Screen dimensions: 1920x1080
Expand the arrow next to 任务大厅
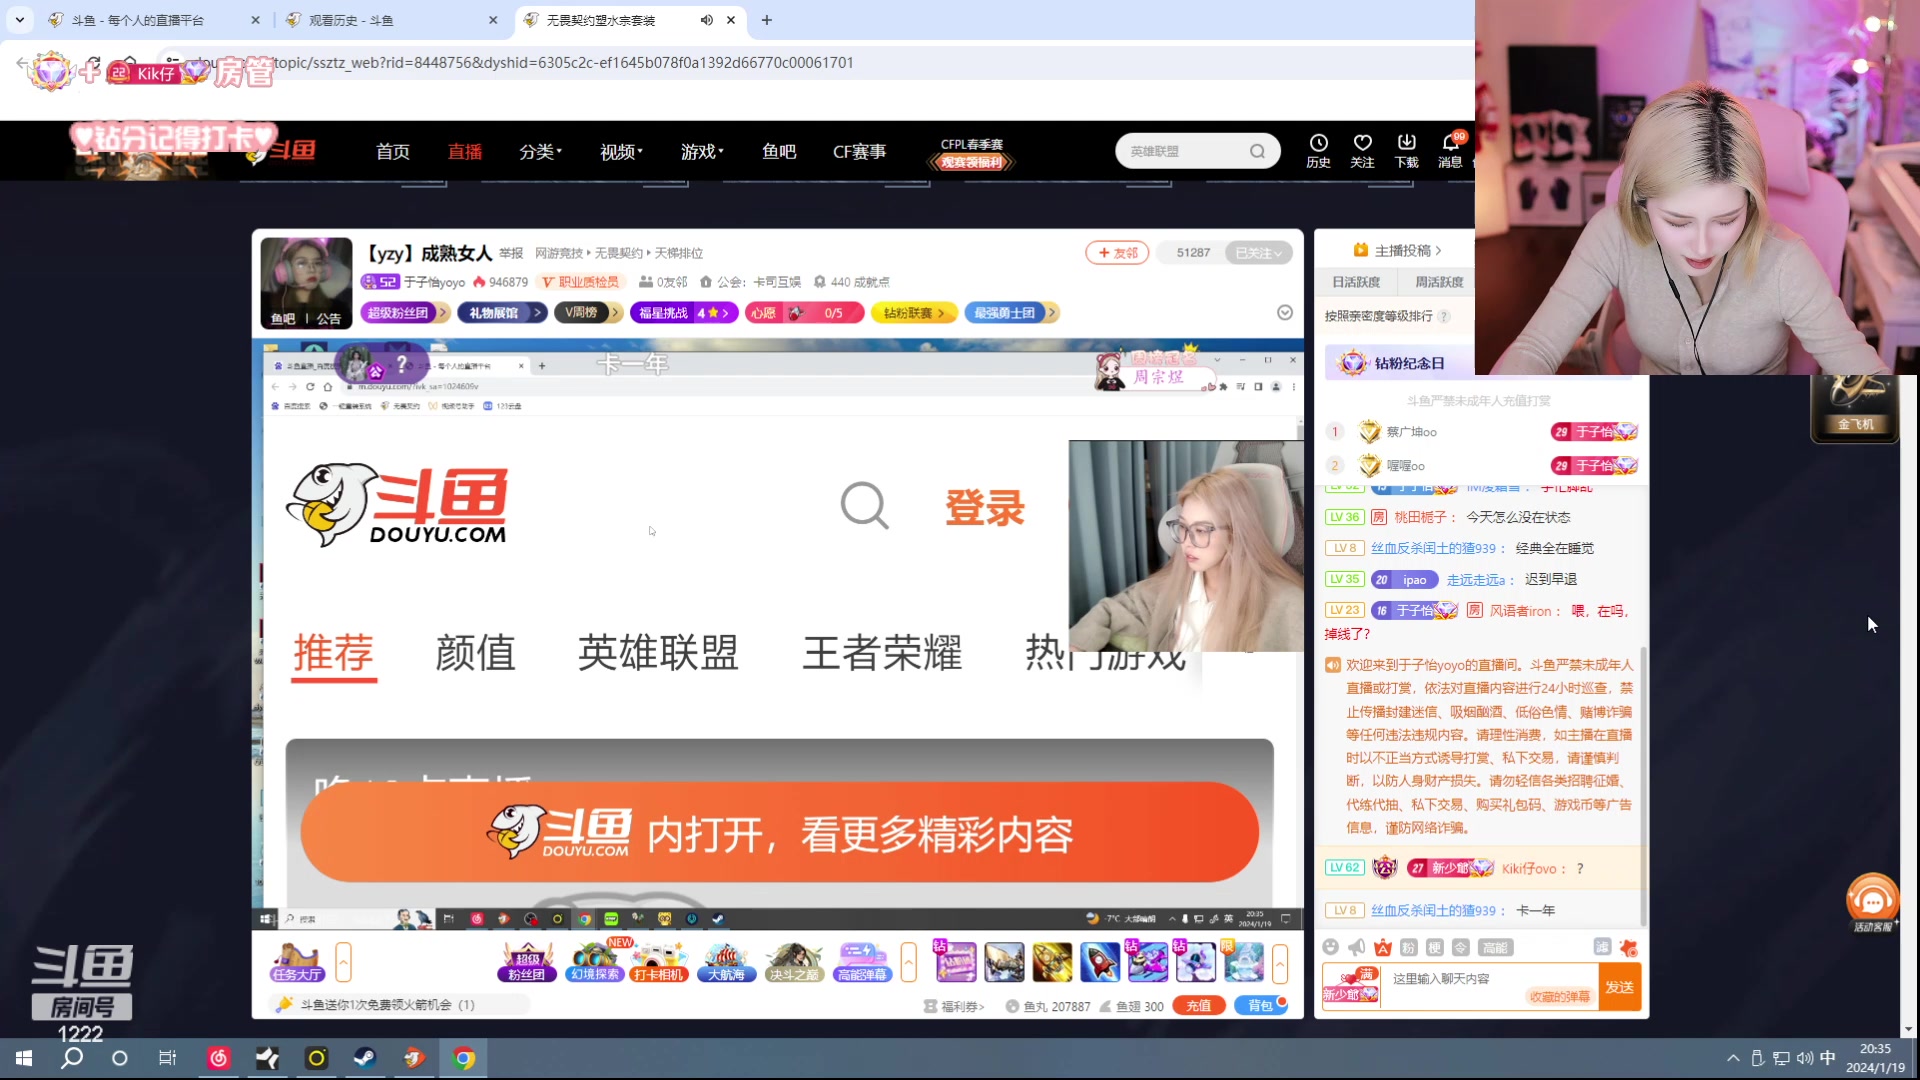point(343,962)
